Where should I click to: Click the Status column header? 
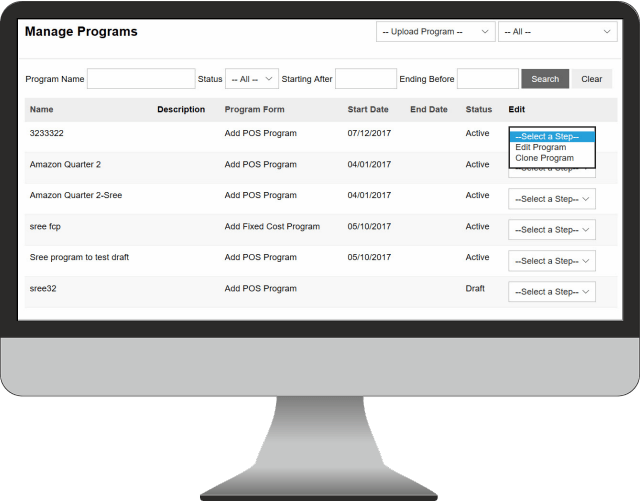(479, 109)
